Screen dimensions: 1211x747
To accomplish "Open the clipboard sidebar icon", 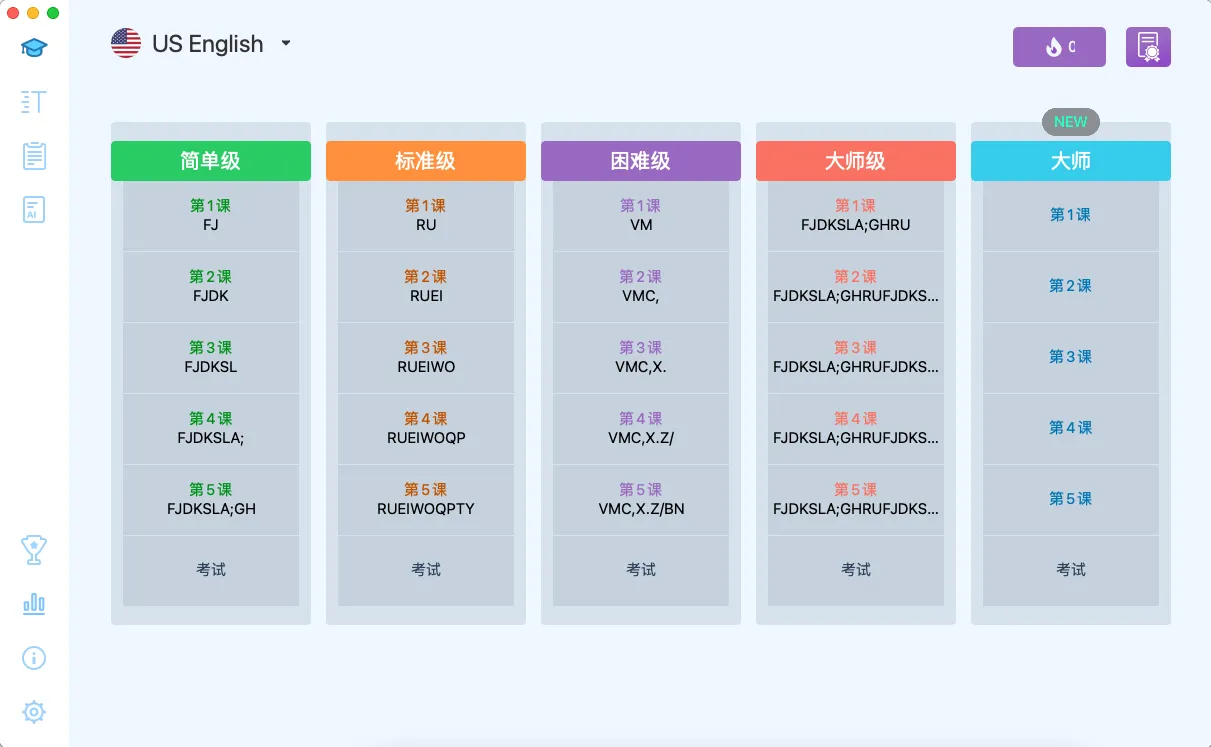I will point(34,155).
